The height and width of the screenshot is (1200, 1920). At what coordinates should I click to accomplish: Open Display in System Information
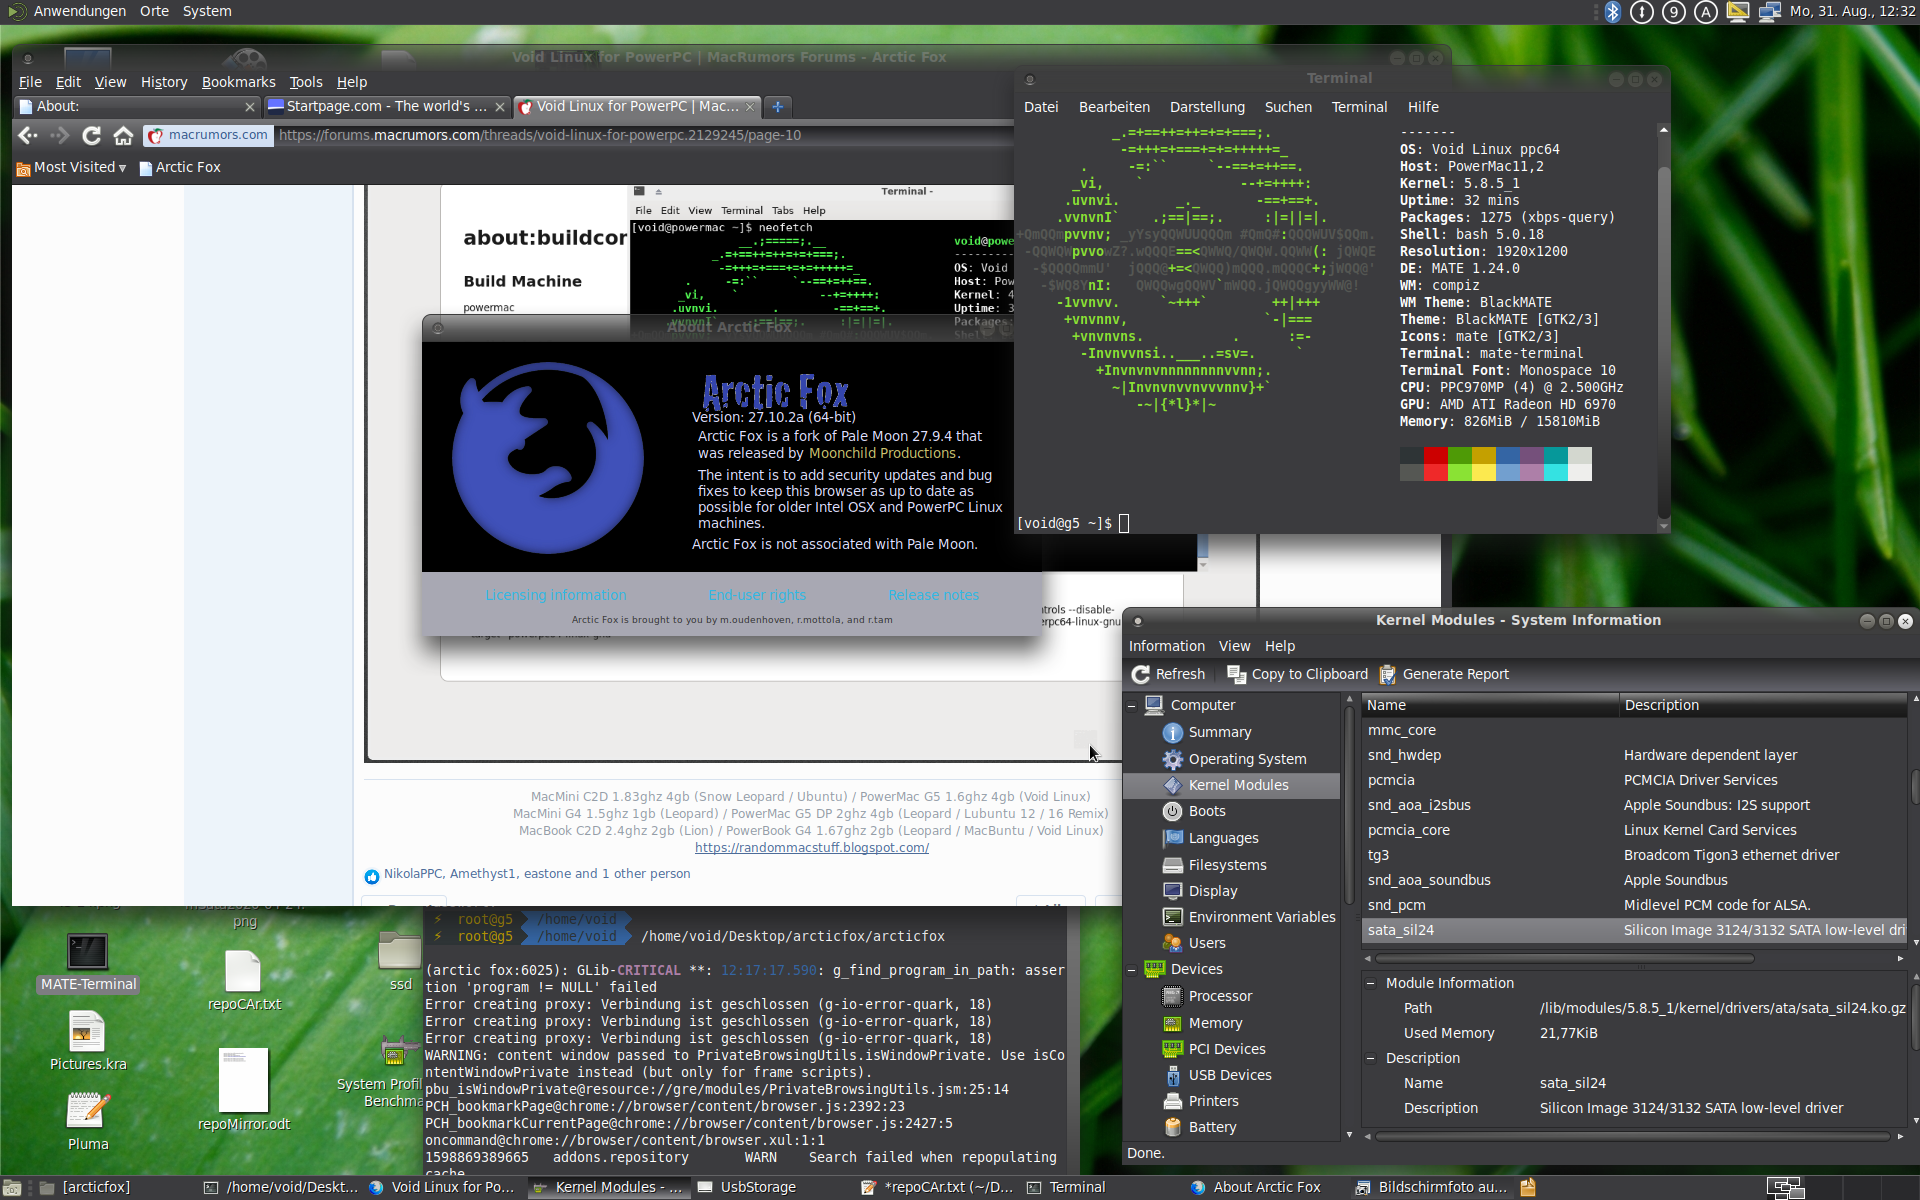point(1213,891)
